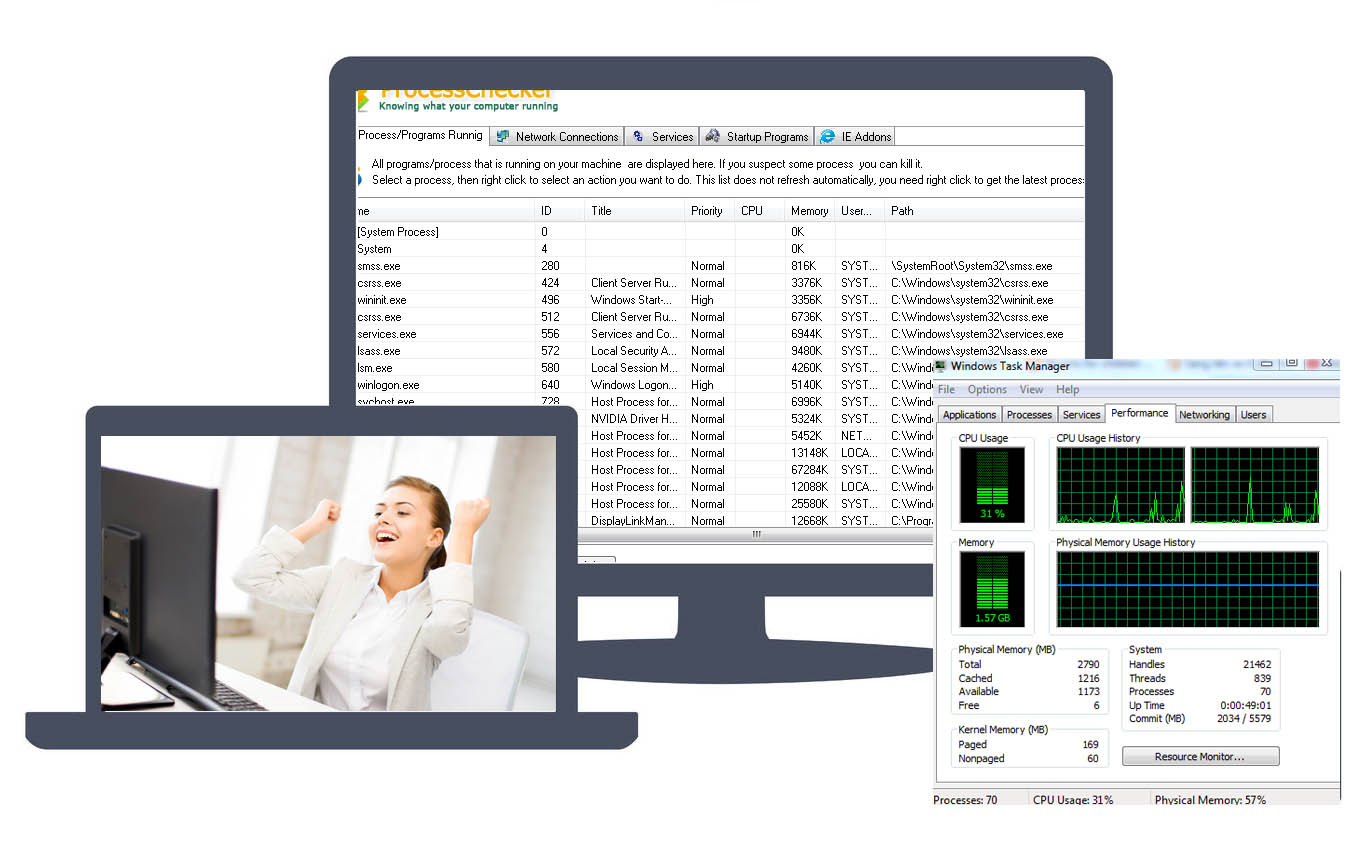
Task: Click path \SystemRoot\System32\smss.exe
Action: pyautogui.click(x=972, y=266)
